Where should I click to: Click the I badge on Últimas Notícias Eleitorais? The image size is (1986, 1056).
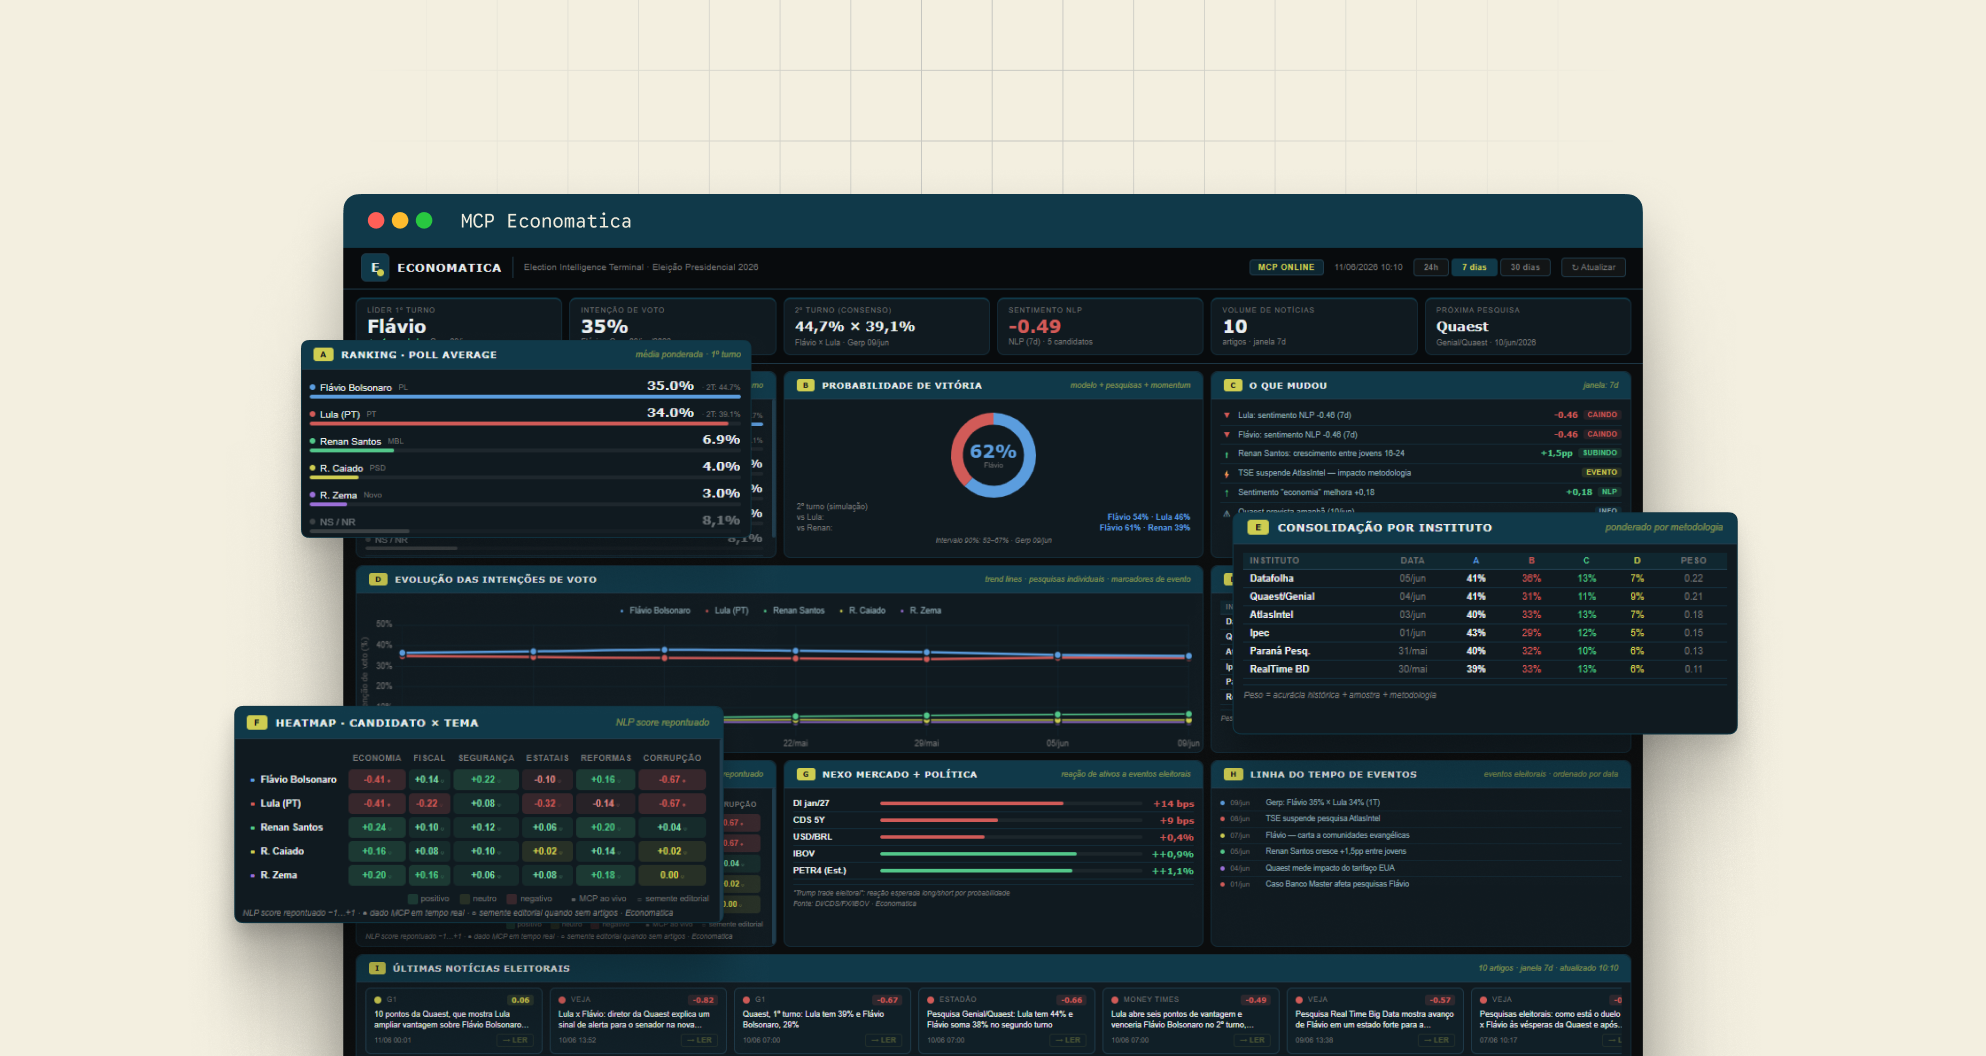click(x=377, y=969)
